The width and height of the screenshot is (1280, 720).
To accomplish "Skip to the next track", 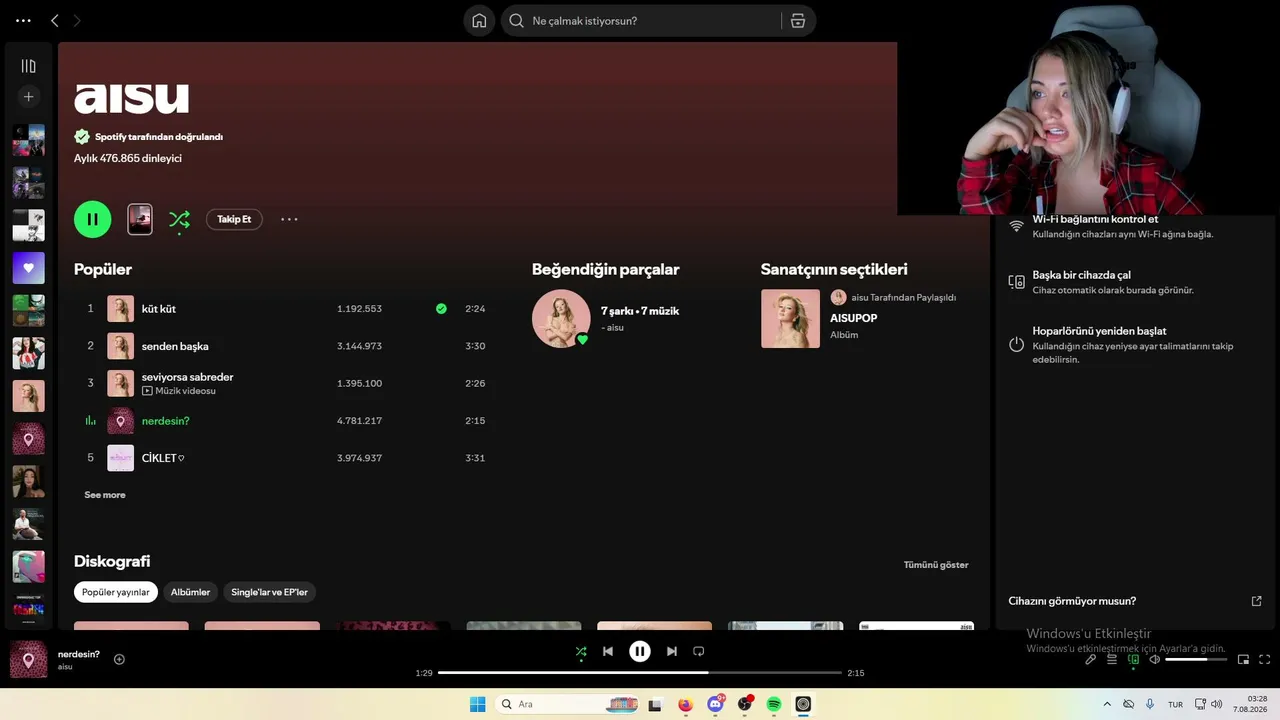I will click(672, 651).
